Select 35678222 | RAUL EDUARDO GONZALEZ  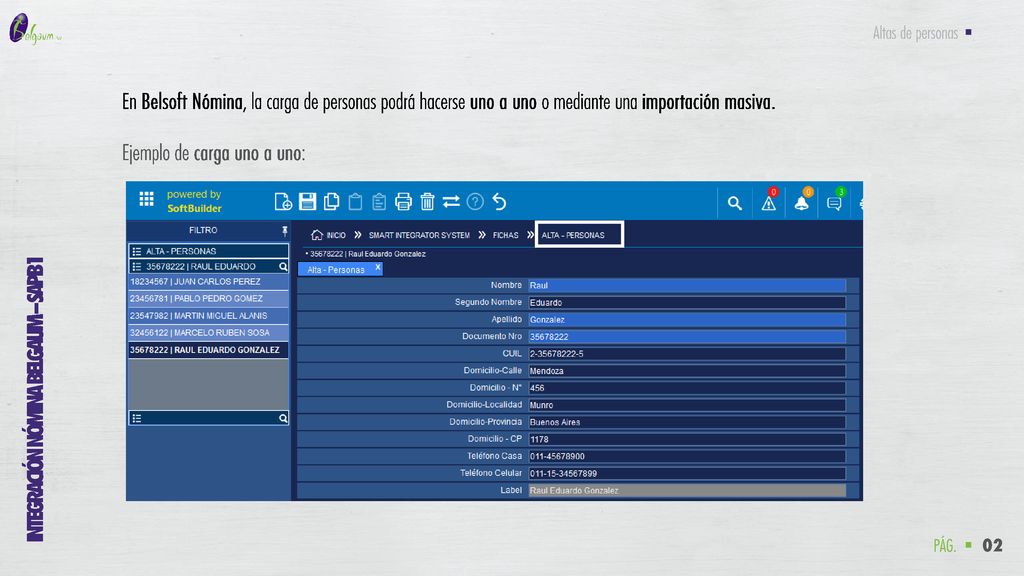[208, 350]
